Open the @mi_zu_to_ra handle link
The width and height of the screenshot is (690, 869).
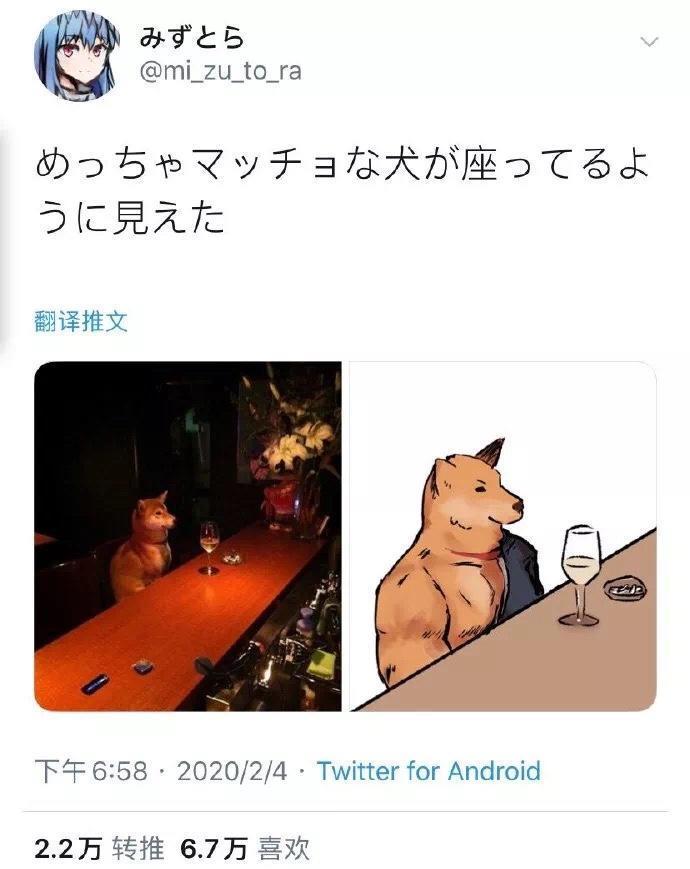coord(220,71)
